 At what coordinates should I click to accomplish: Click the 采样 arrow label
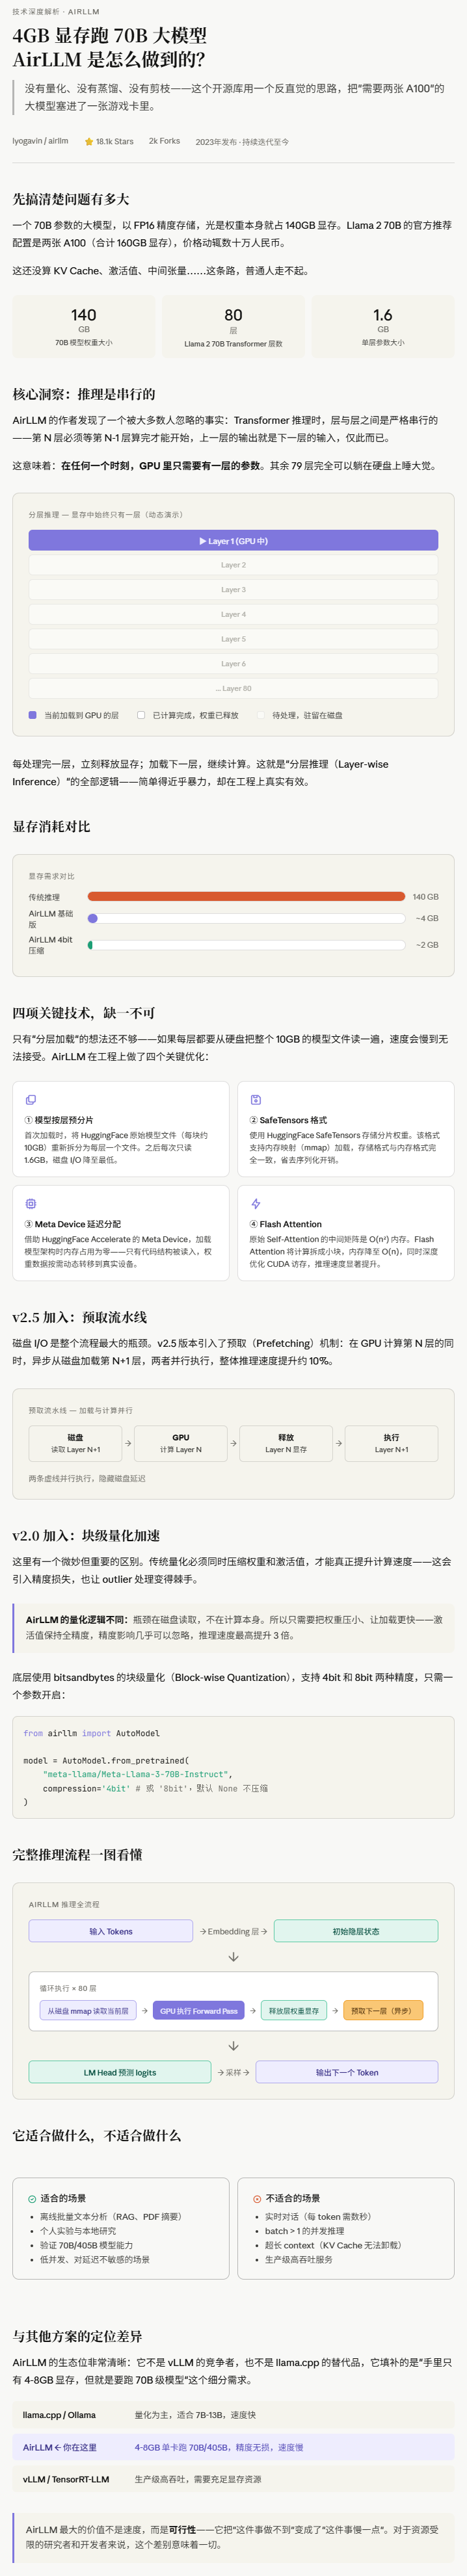coord(233,2072)
